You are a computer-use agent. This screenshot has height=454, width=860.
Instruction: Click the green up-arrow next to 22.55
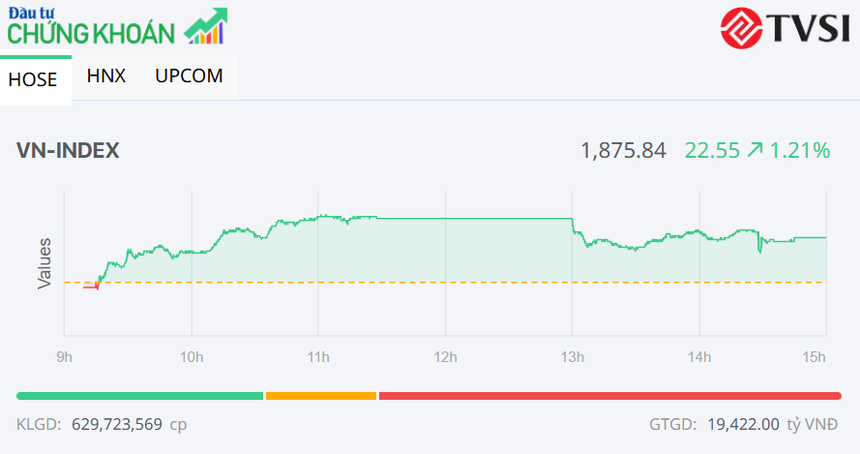(755, 151)
